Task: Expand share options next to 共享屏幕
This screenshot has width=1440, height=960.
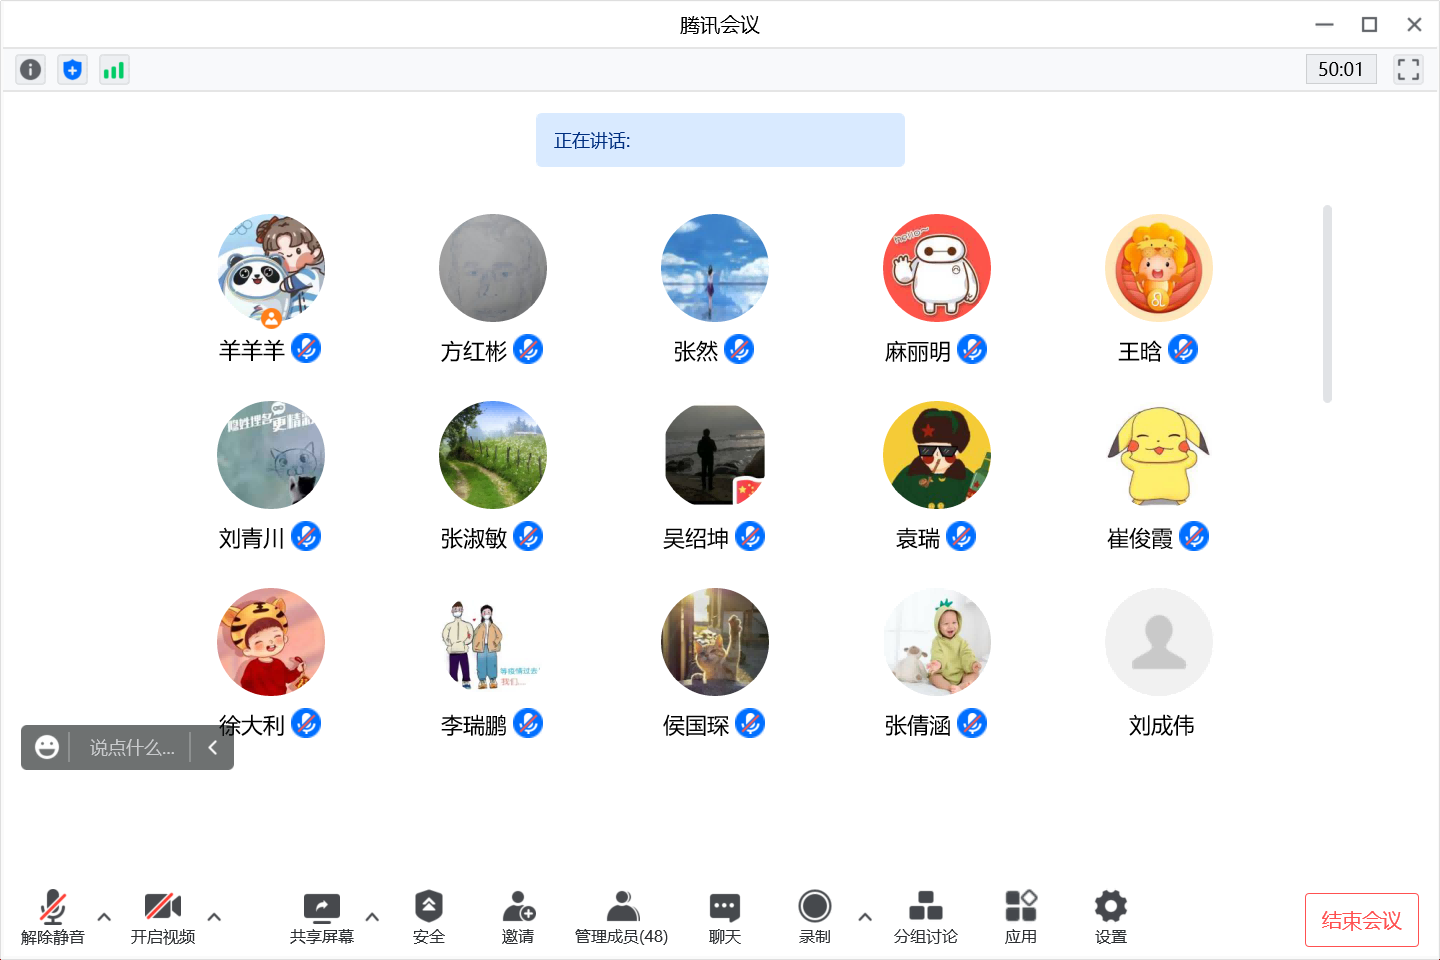Action: [372, 917]
